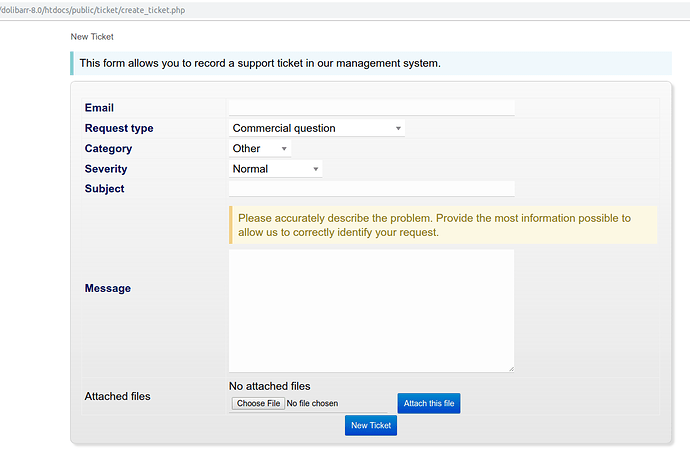Click the Message field label

(x=108, y=289)
